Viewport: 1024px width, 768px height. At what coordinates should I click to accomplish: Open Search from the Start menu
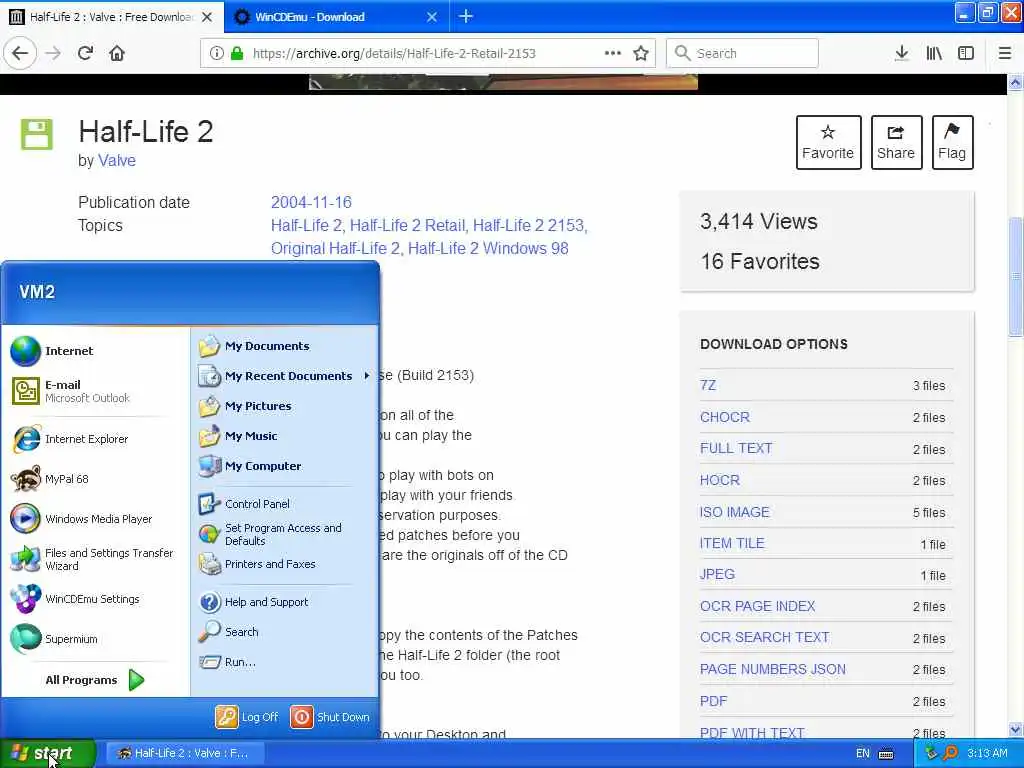(x=285, y=632)
